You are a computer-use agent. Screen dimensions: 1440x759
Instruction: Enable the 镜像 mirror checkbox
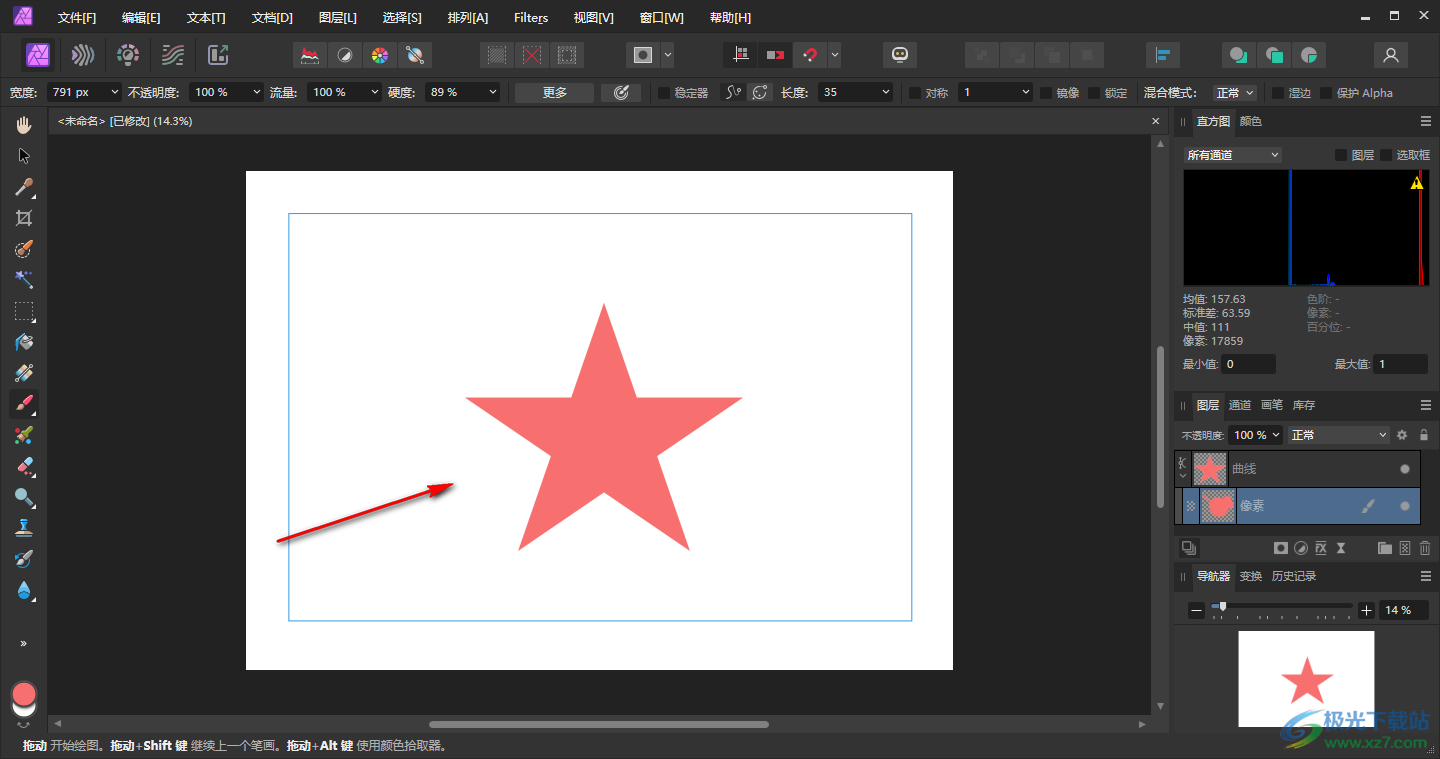click(x=1046, y=93)
